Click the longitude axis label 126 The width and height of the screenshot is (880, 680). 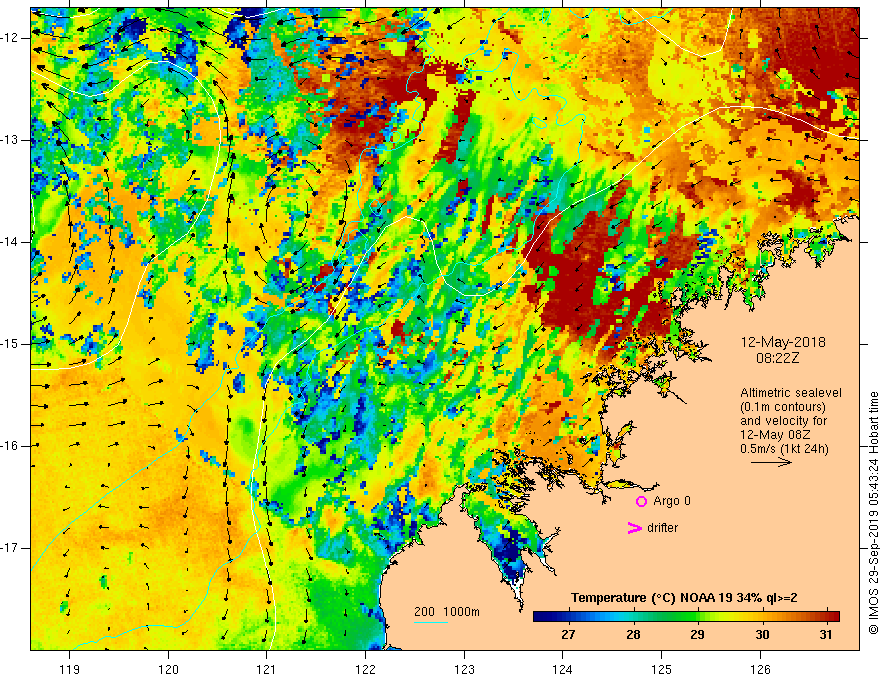(760, 669)
